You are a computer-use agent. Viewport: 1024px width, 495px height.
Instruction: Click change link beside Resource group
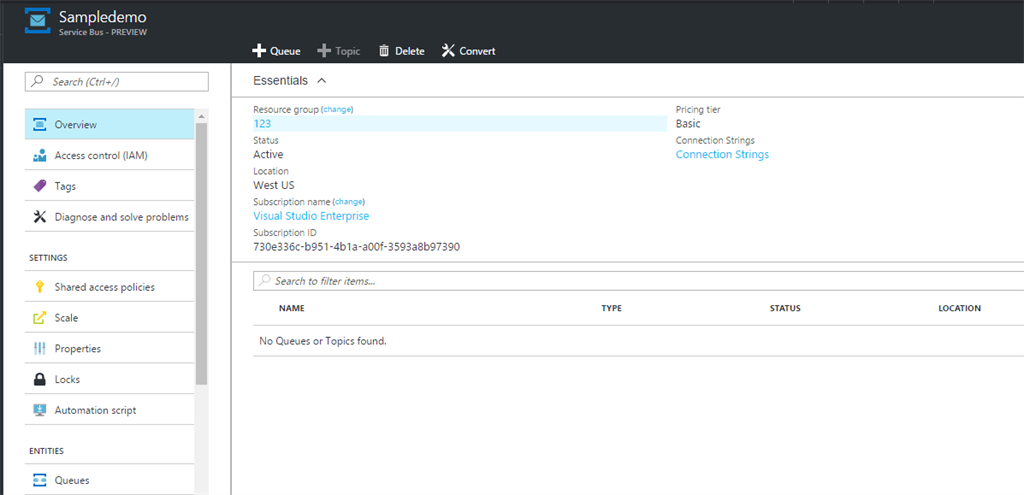coord(337,110)
